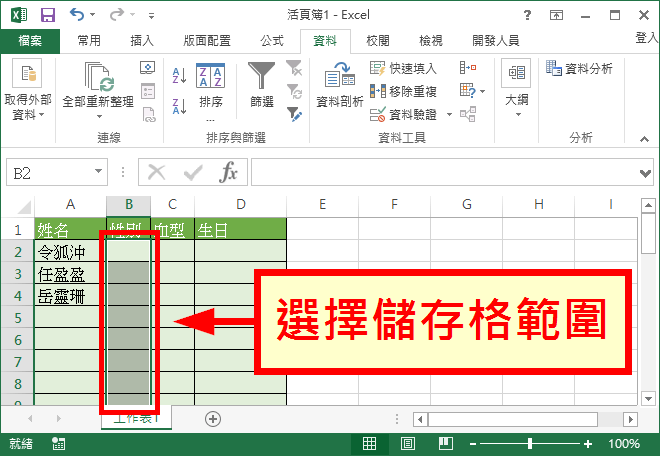Screen dimensions: 660x456
Task: Click the Excel Help question mark
Action: [x=527, y=15]
